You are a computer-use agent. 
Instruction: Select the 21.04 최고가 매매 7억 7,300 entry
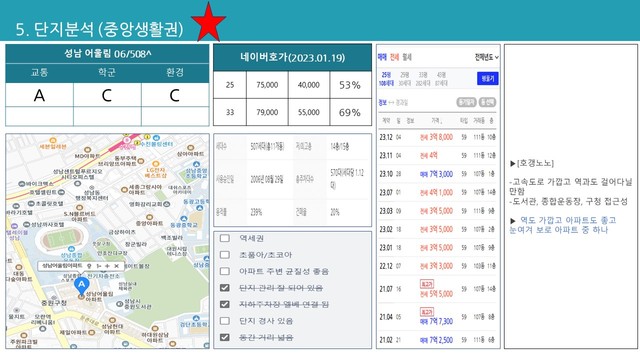[438, 316]
